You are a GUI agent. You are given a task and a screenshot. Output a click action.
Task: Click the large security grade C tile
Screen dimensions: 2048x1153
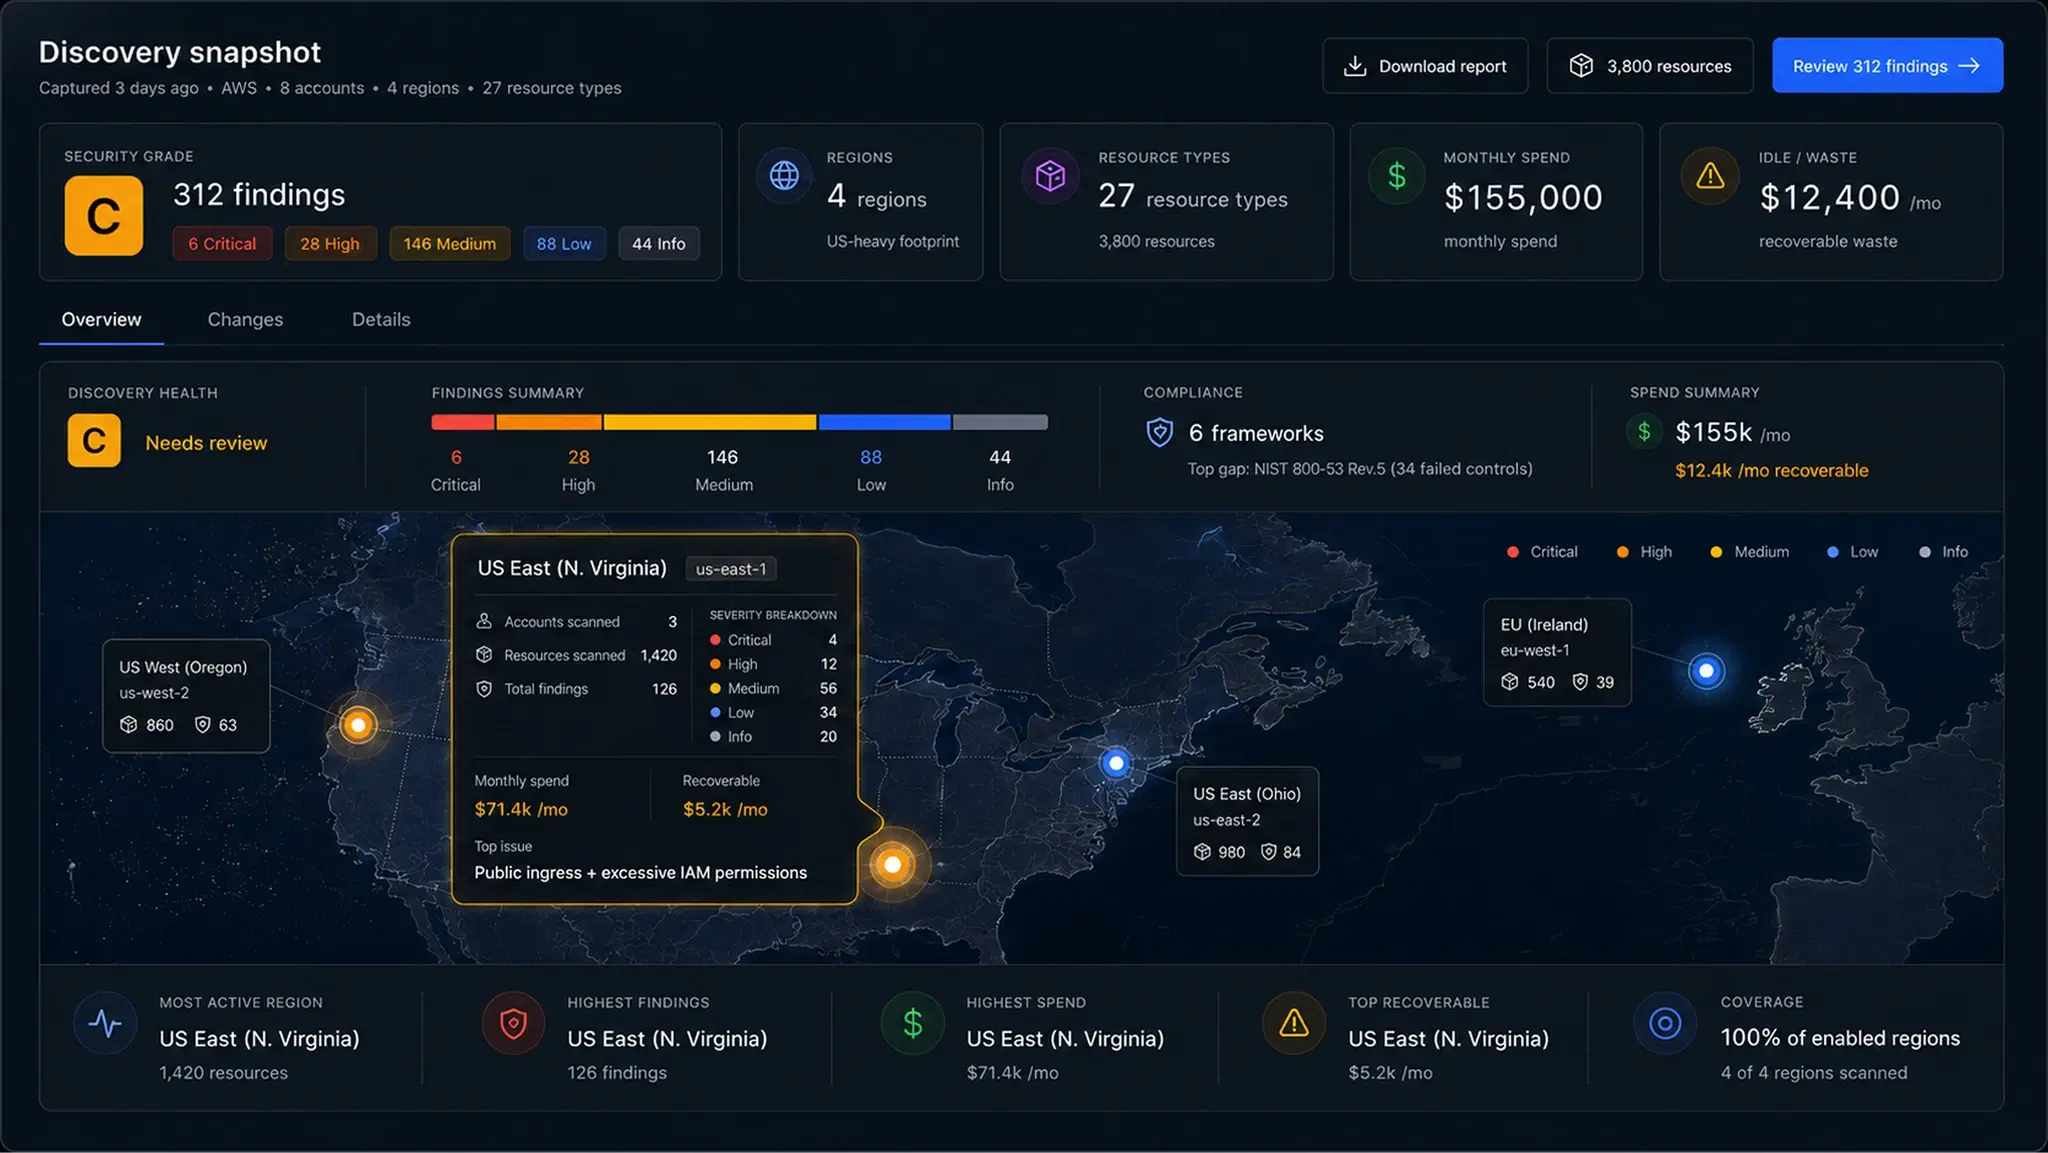click(104, 216)
